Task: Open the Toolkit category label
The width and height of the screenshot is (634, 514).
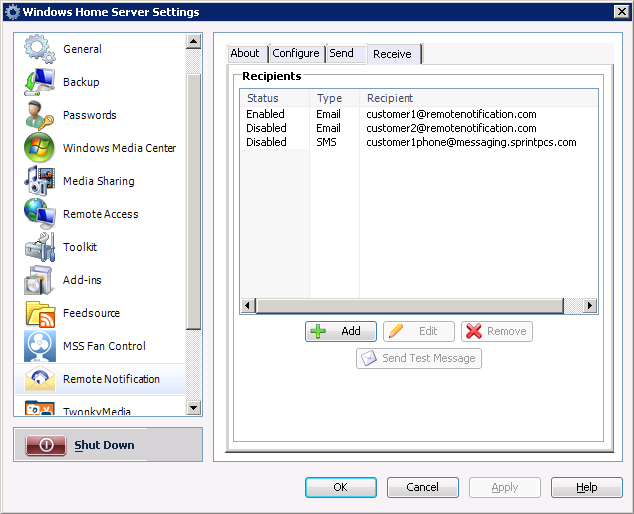Action: (80, 247)
